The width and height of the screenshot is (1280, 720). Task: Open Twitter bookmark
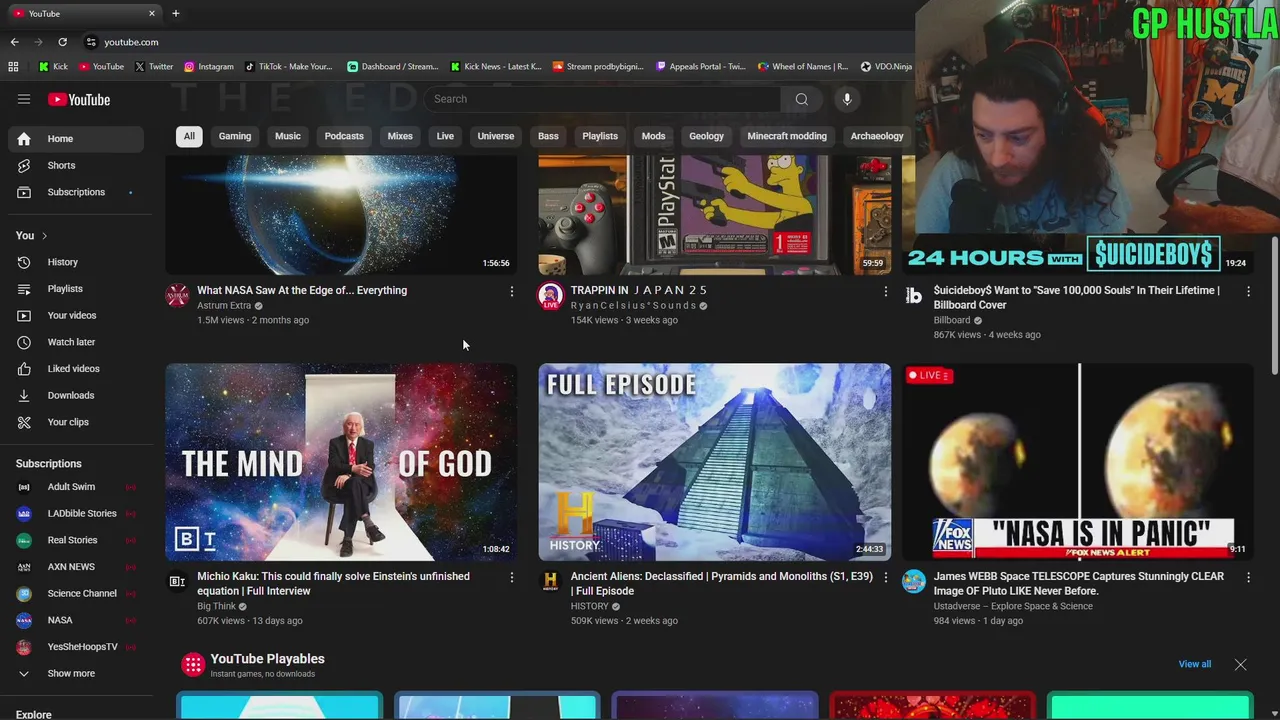coord(153,67)
